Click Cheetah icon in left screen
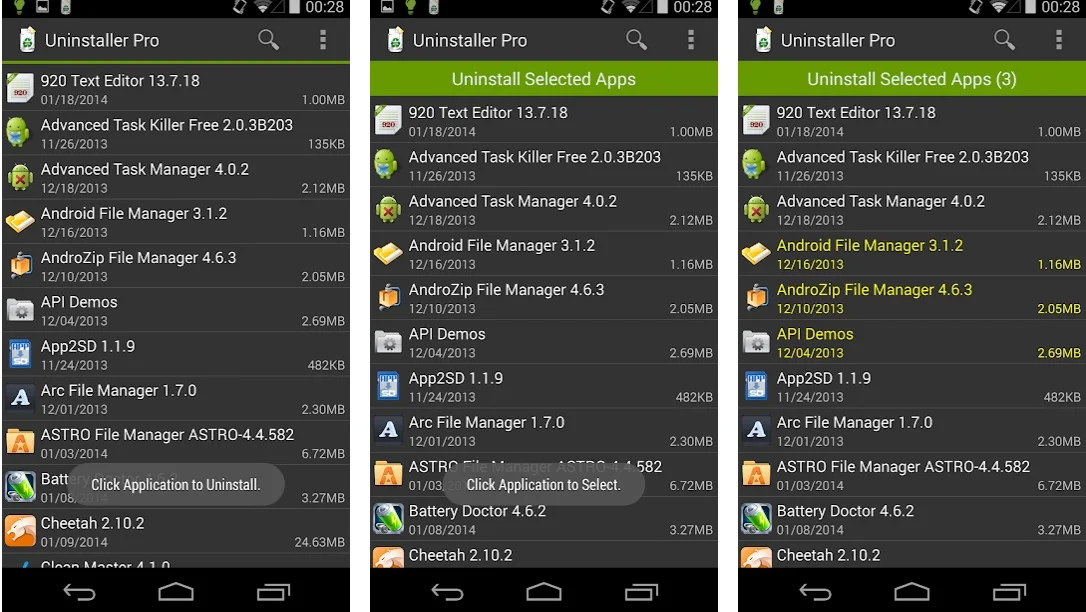The image size is (1086, 612). 20,531
